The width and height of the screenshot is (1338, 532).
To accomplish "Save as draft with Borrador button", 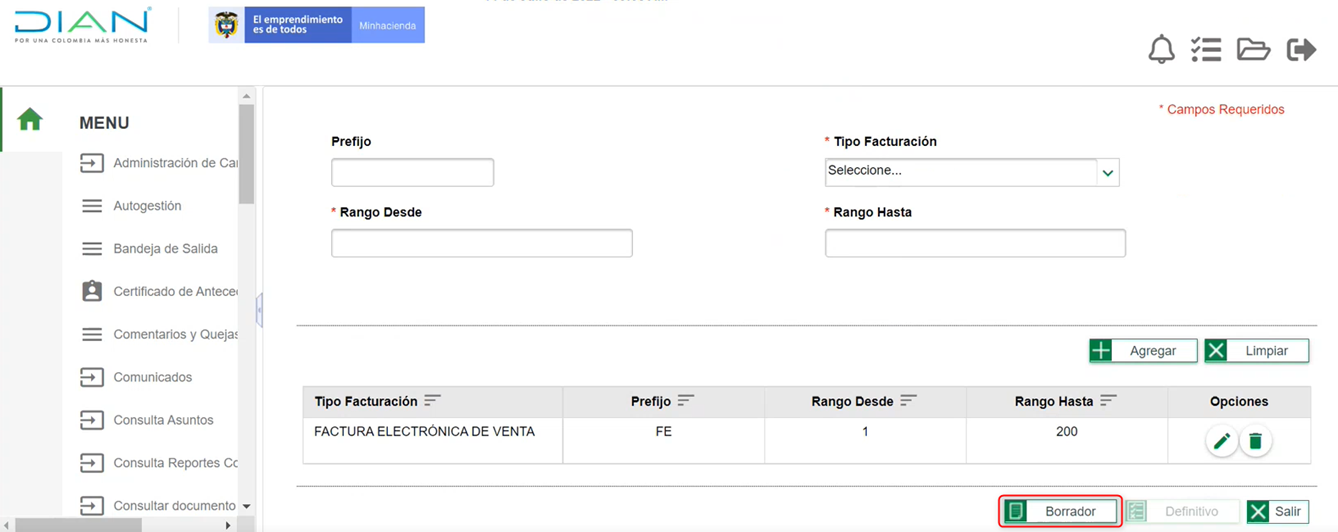I will tap(1060, 511).
